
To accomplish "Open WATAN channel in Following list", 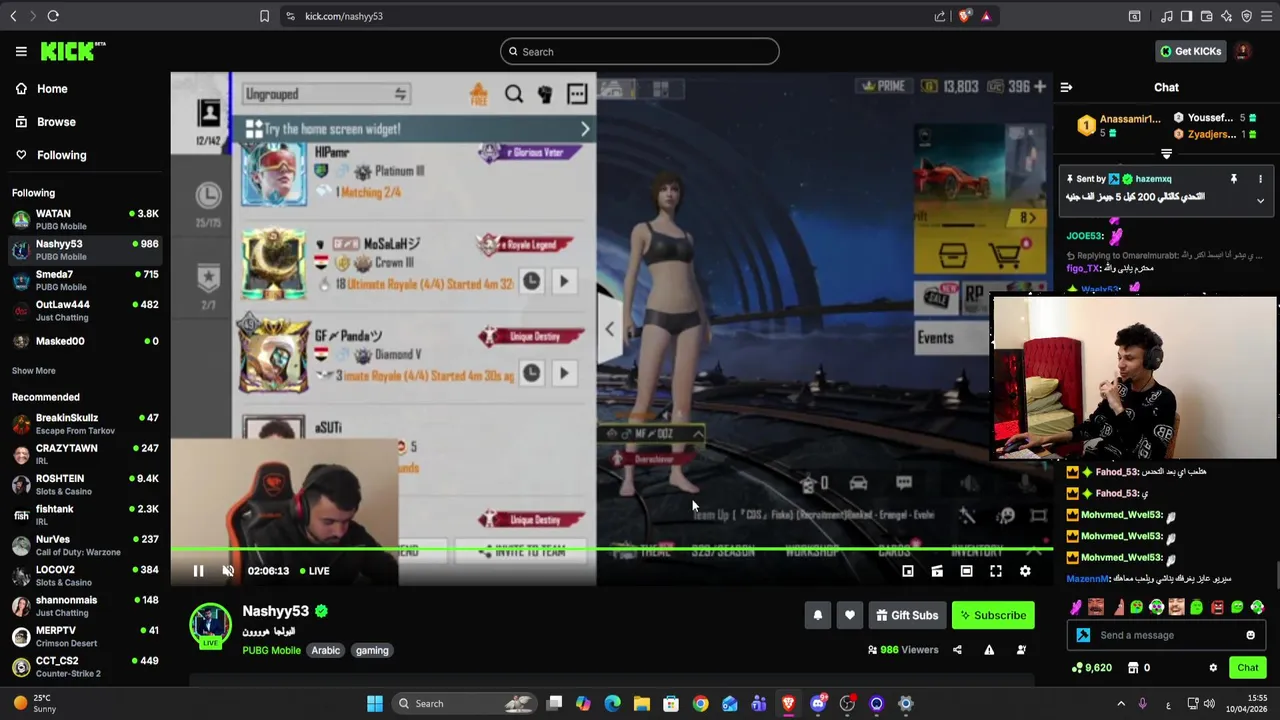I will tap(85, 219).
